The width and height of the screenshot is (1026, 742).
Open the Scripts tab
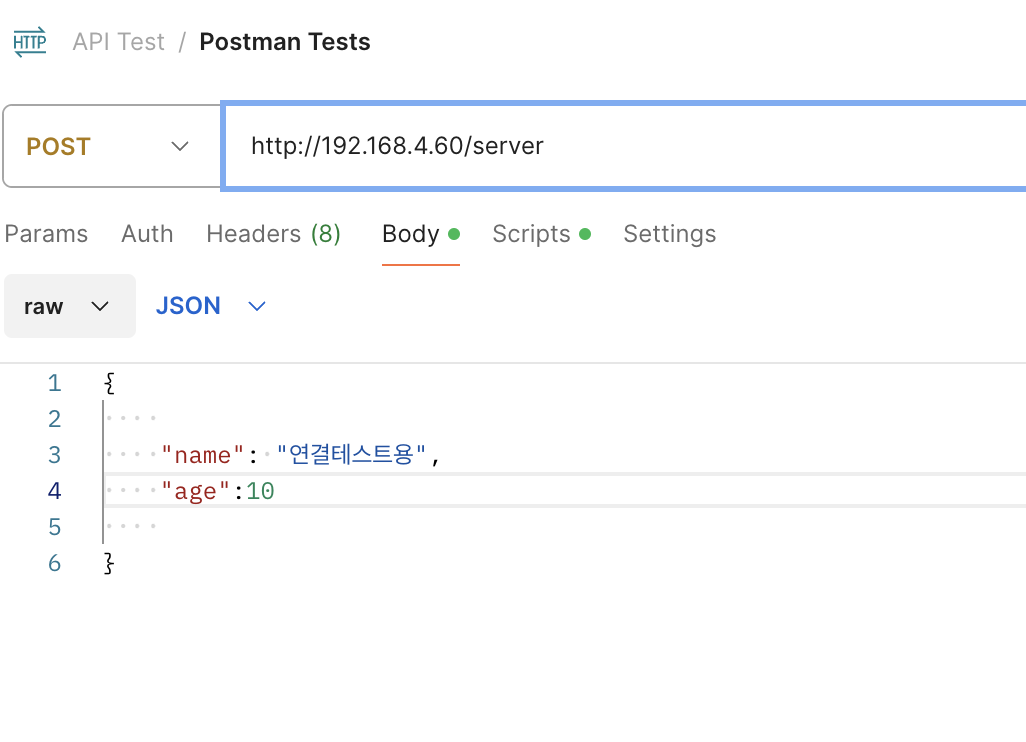tap(531, 234)
